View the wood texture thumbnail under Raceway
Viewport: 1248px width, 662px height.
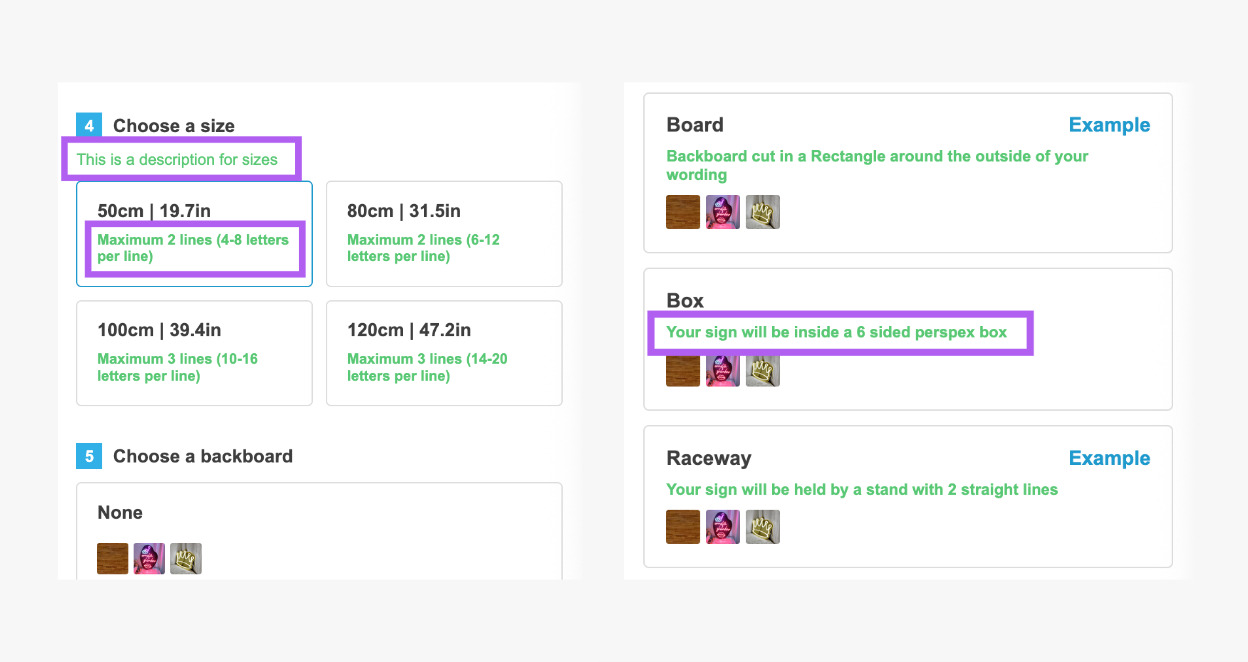(x=683, y=527)
